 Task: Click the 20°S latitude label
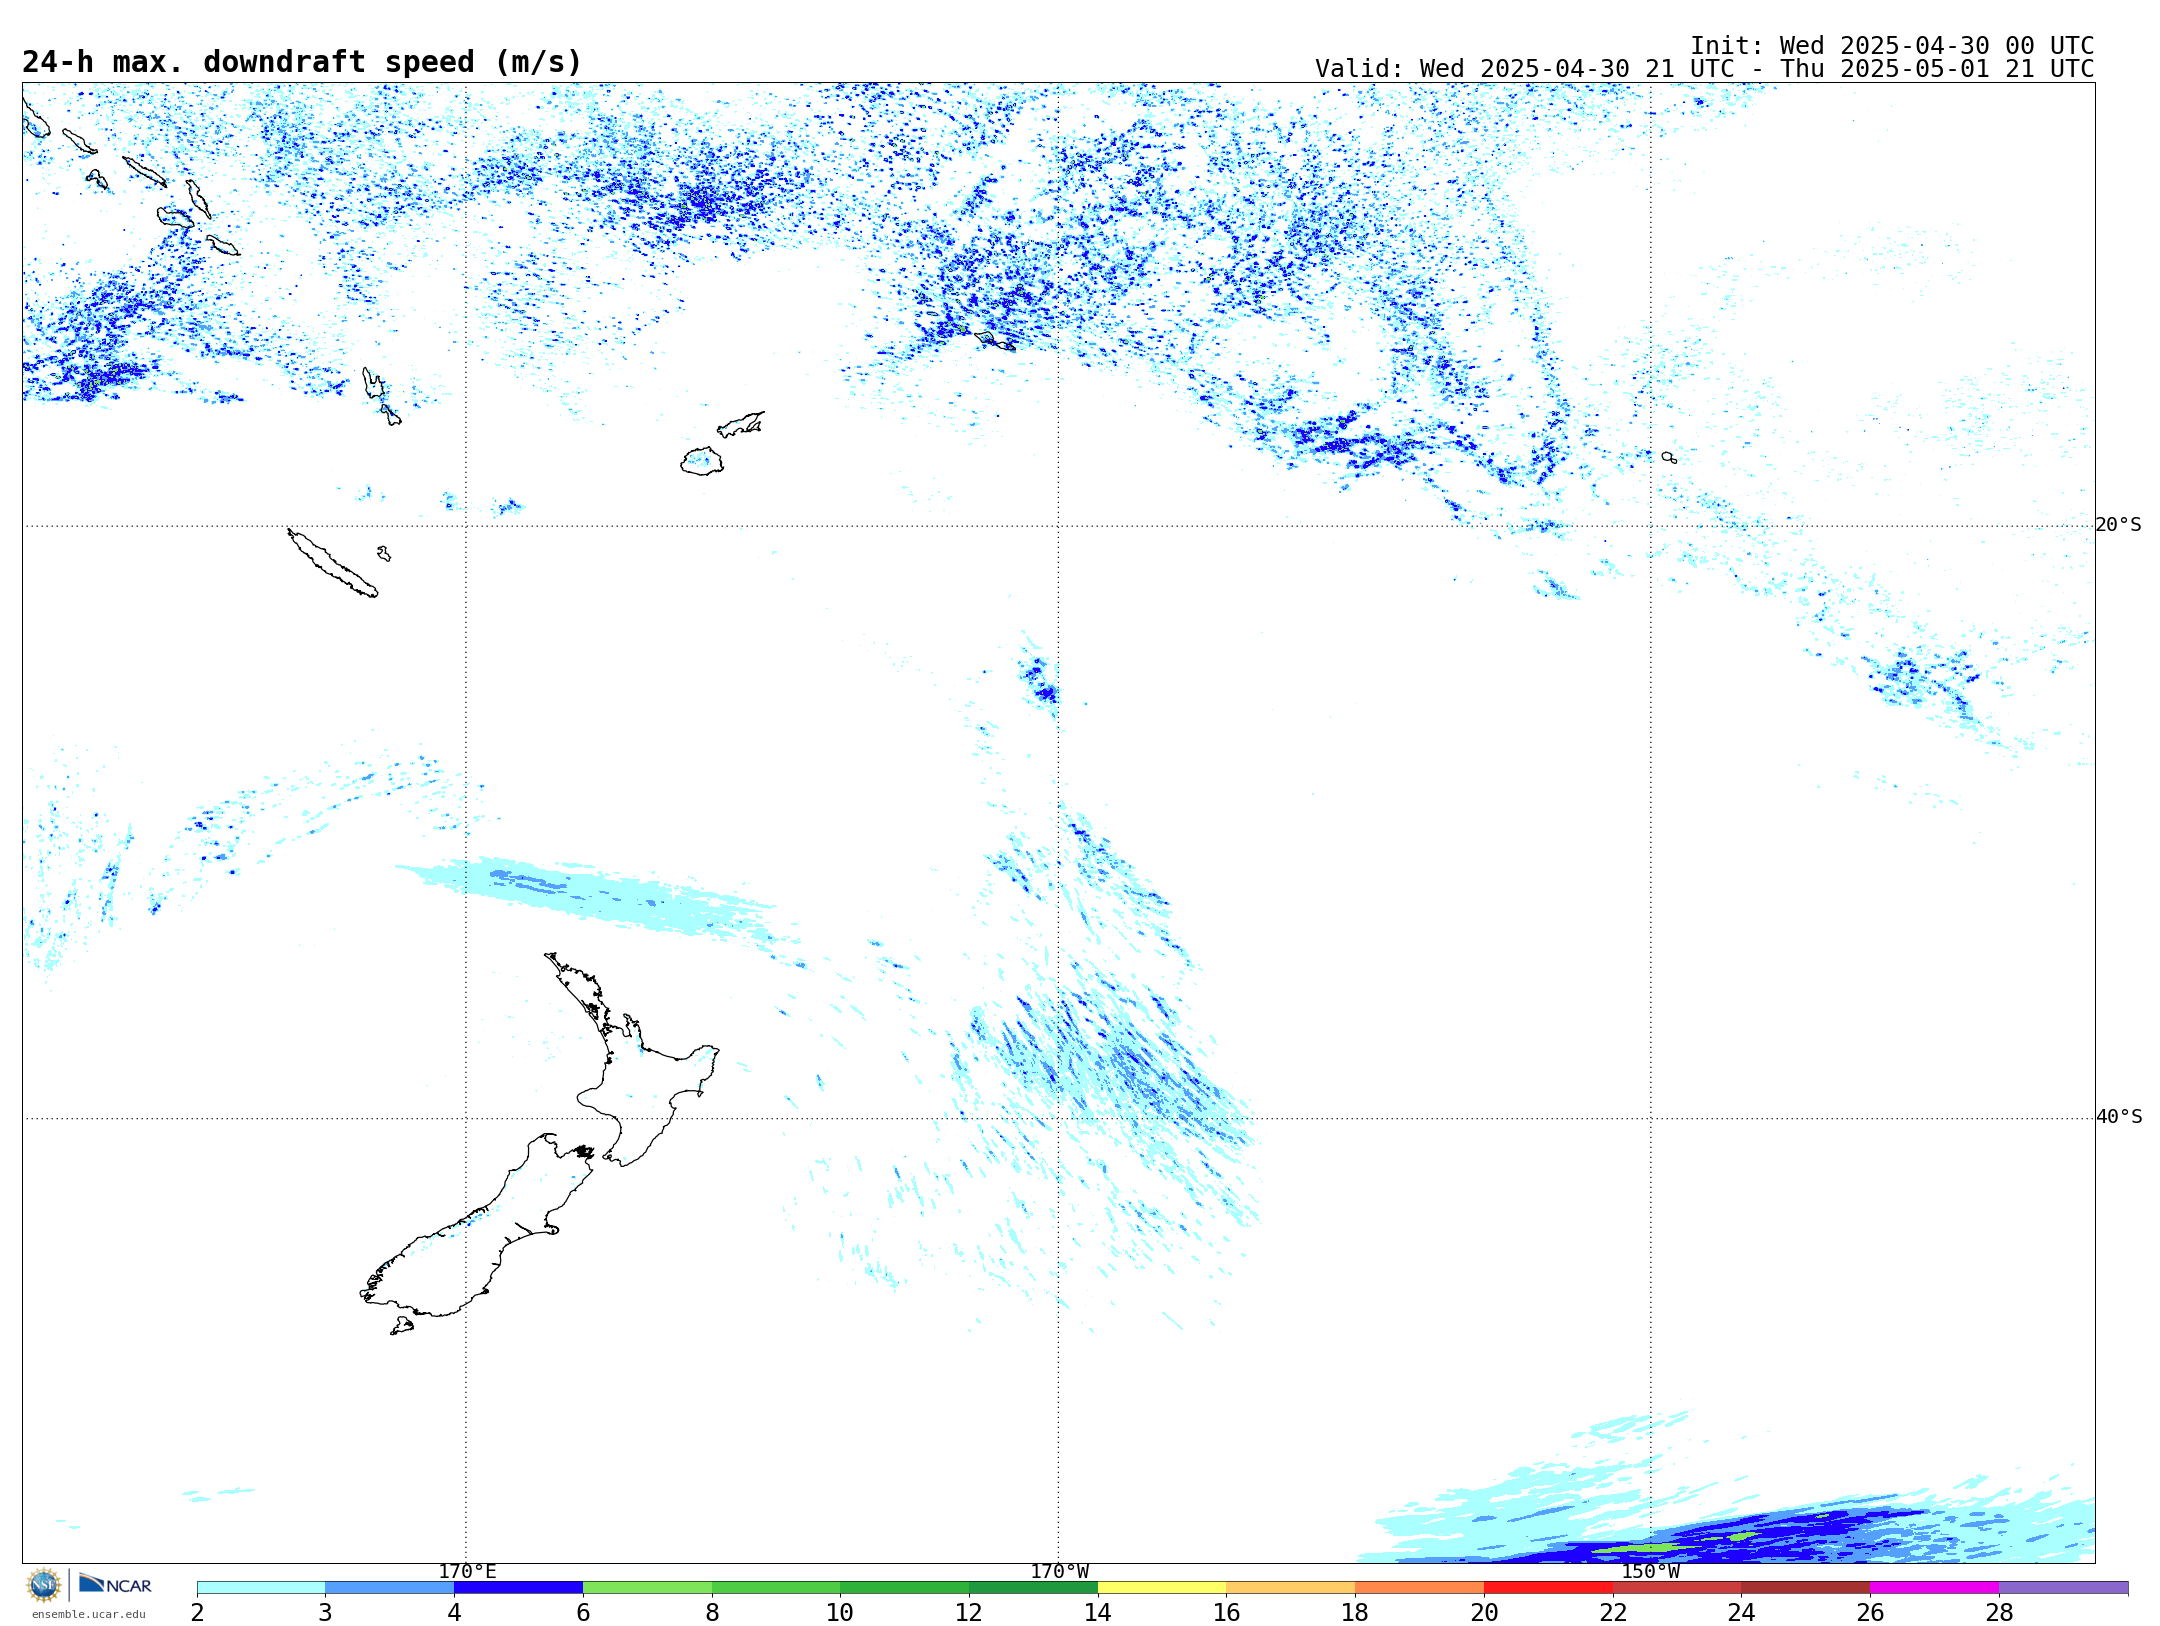(x=2119, y=525)
